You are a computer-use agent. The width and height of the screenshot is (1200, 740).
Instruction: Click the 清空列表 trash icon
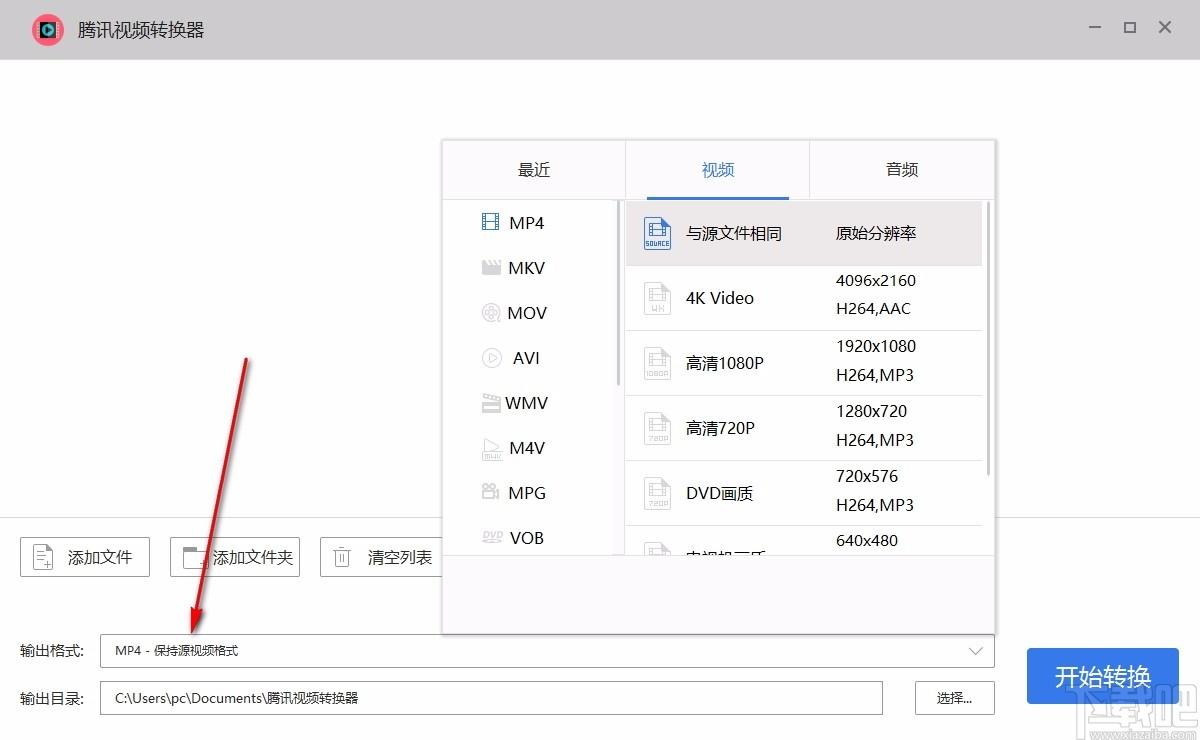342,557
